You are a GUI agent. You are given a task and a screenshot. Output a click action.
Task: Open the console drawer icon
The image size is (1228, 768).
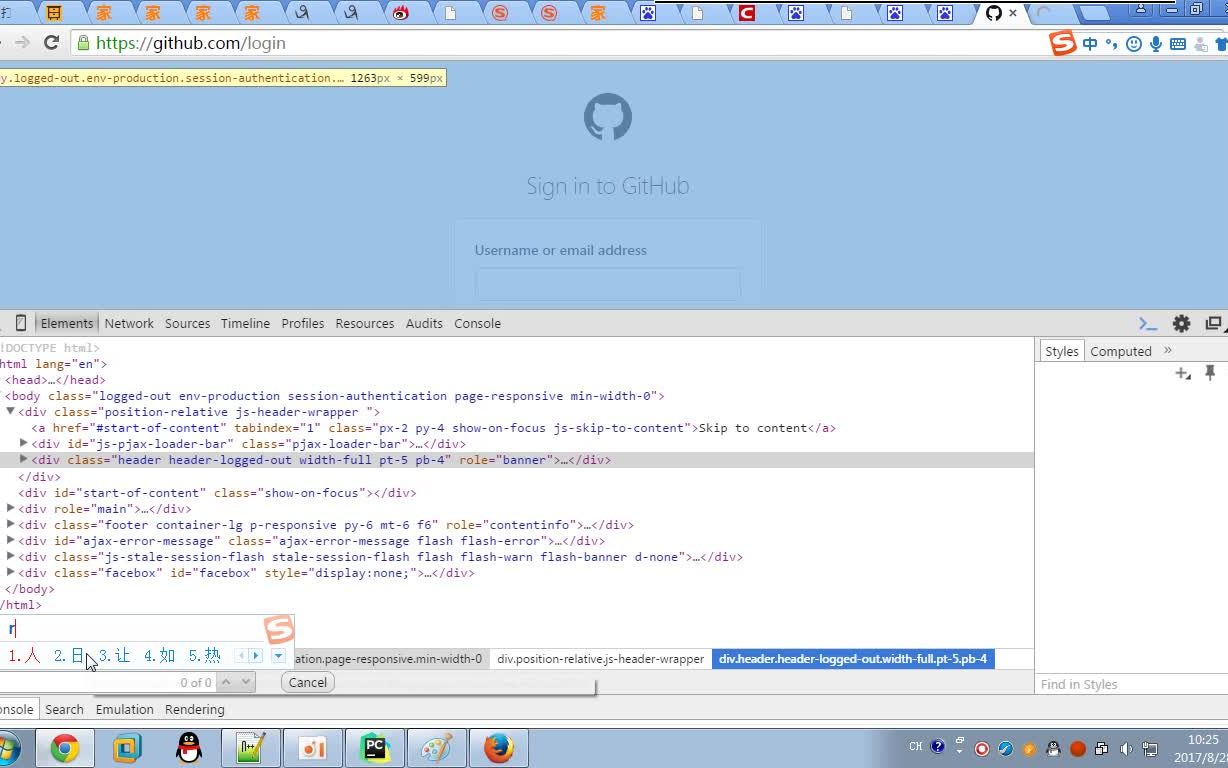click(x=1147, y=323)
